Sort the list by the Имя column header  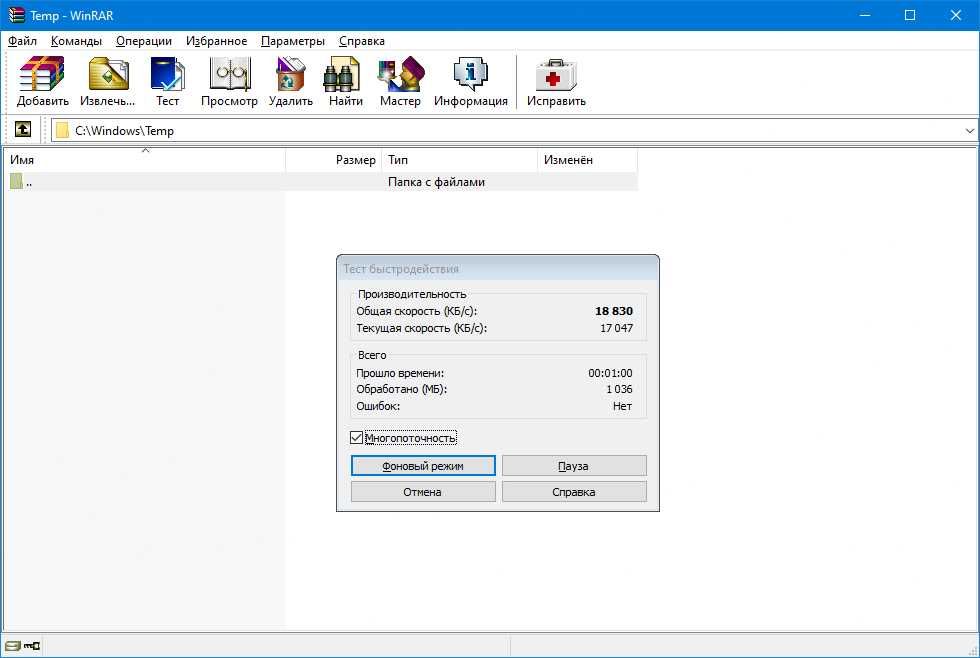(x=145, y=160)
